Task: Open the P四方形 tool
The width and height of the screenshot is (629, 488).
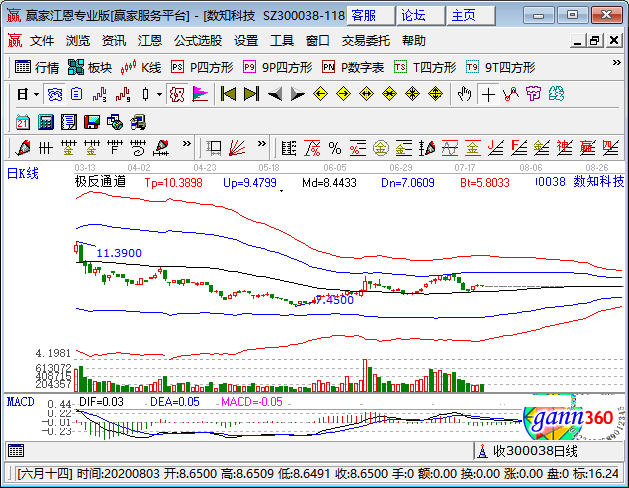Action: 202,67
